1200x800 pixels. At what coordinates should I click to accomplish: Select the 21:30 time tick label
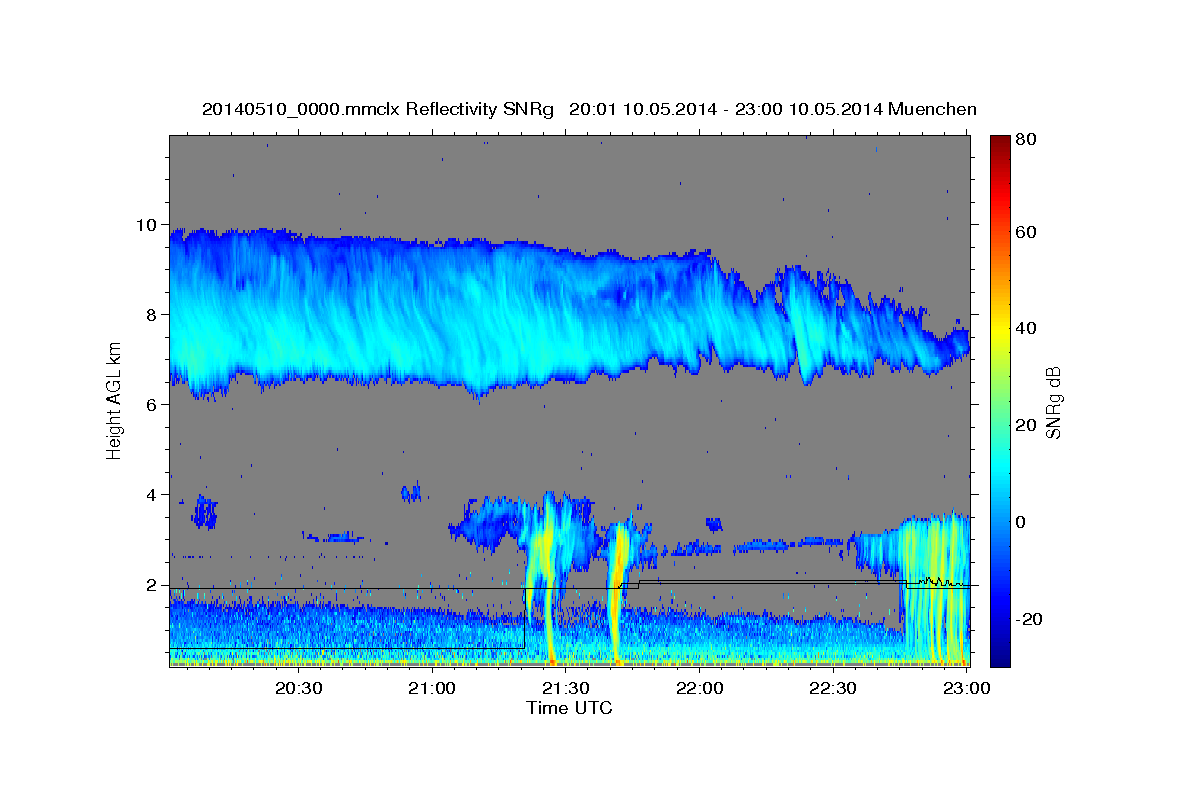click(x=566, y=688)
